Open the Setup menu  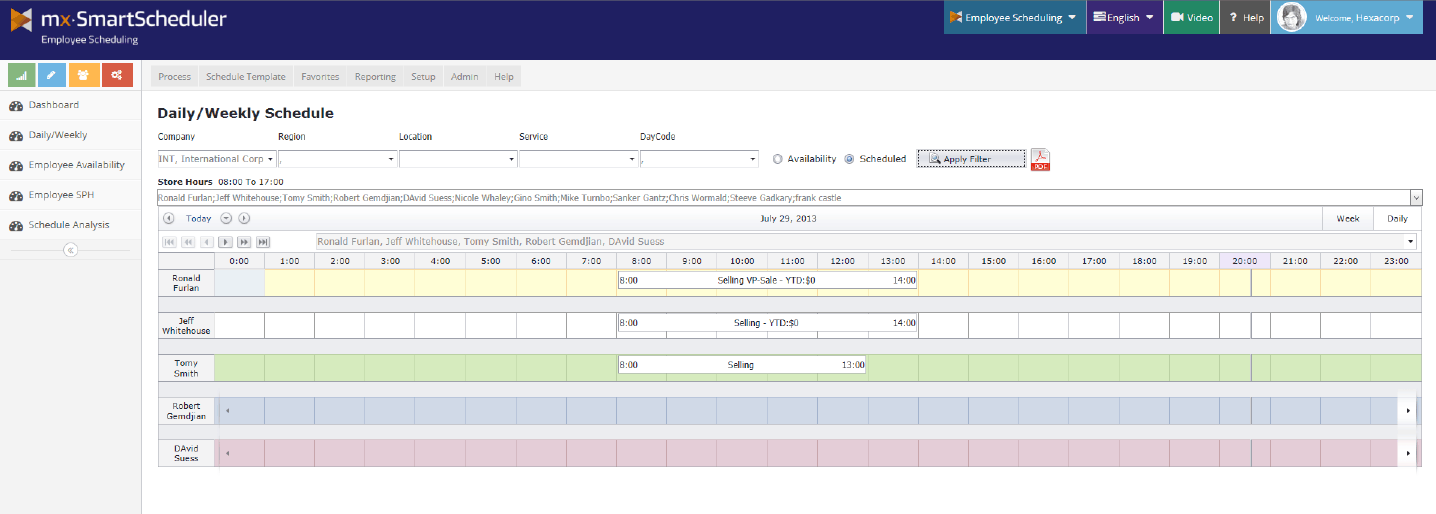pyautogui.click(x=423, y=77)
